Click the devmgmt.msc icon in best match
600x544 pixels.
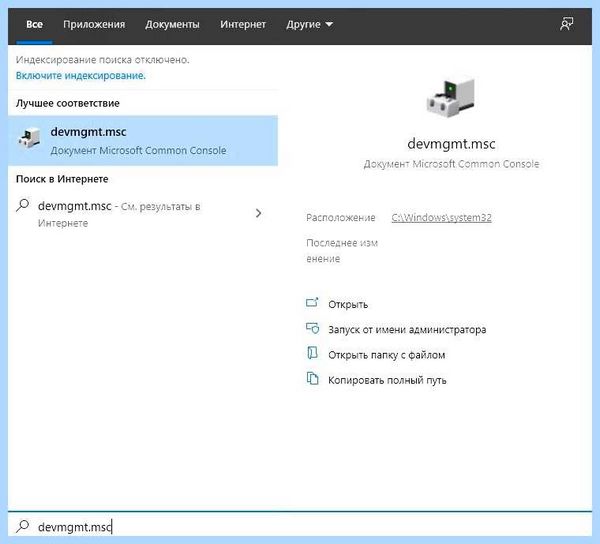29,138
